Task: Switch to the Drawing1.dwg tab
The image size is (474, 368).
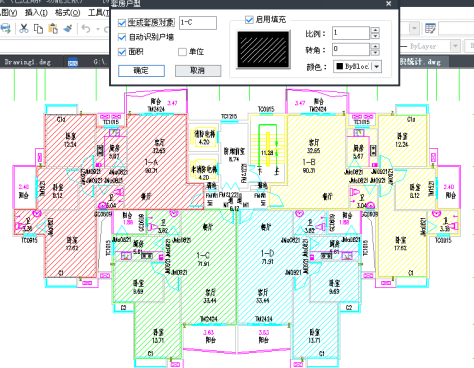Action: click(28, 62)
